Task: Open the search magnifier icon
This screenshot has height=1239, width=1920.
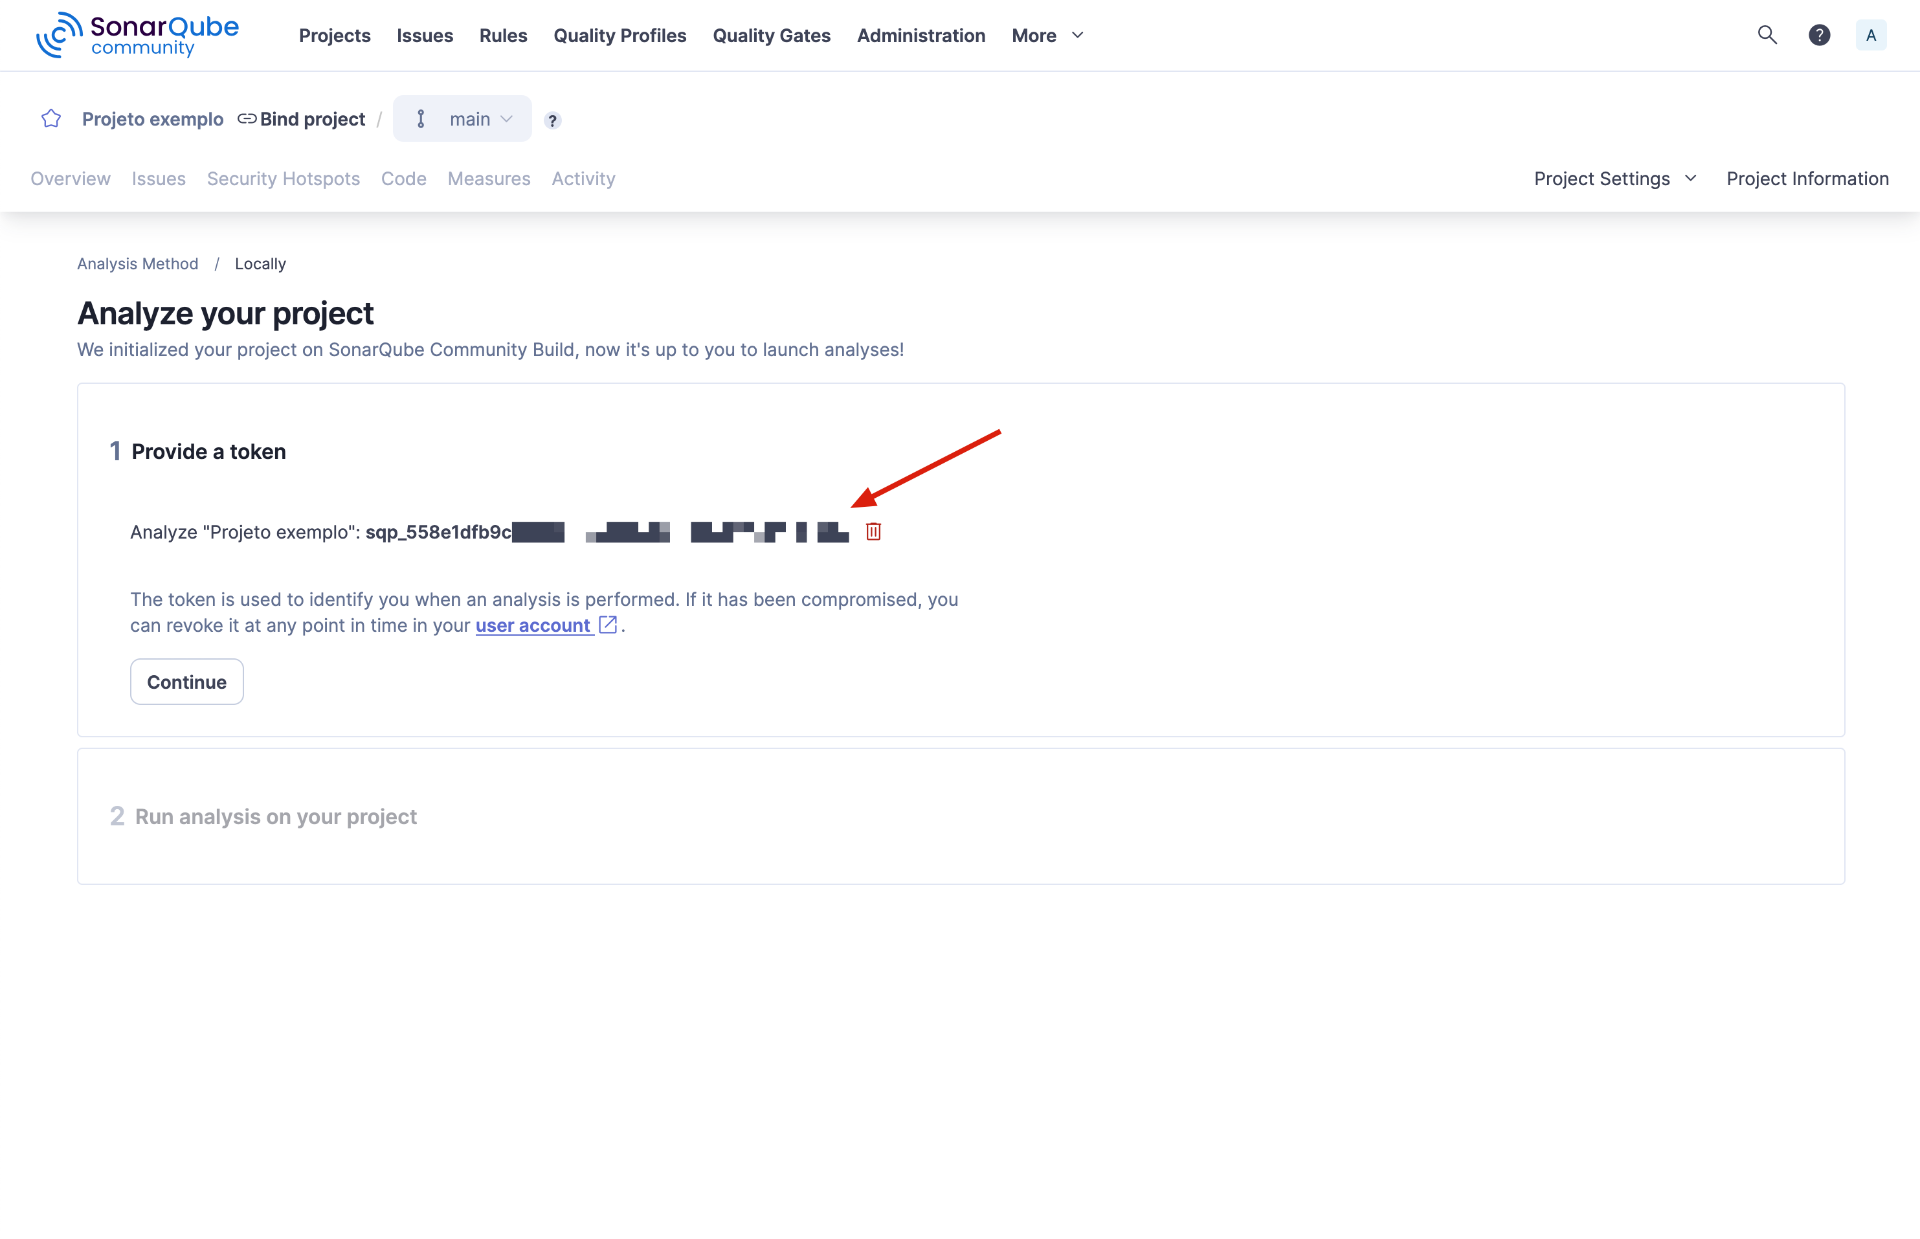Action: click(1767, 35)
